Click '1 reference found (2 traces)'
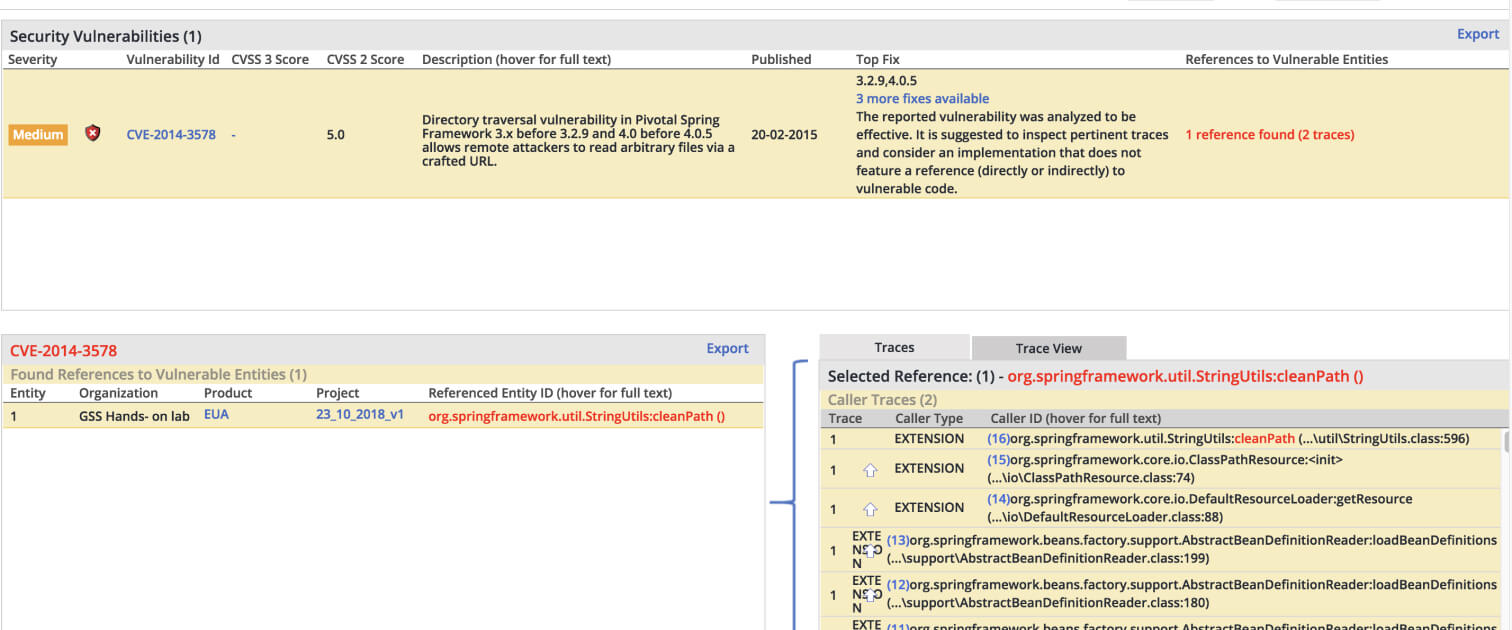 click(1270, 134)
